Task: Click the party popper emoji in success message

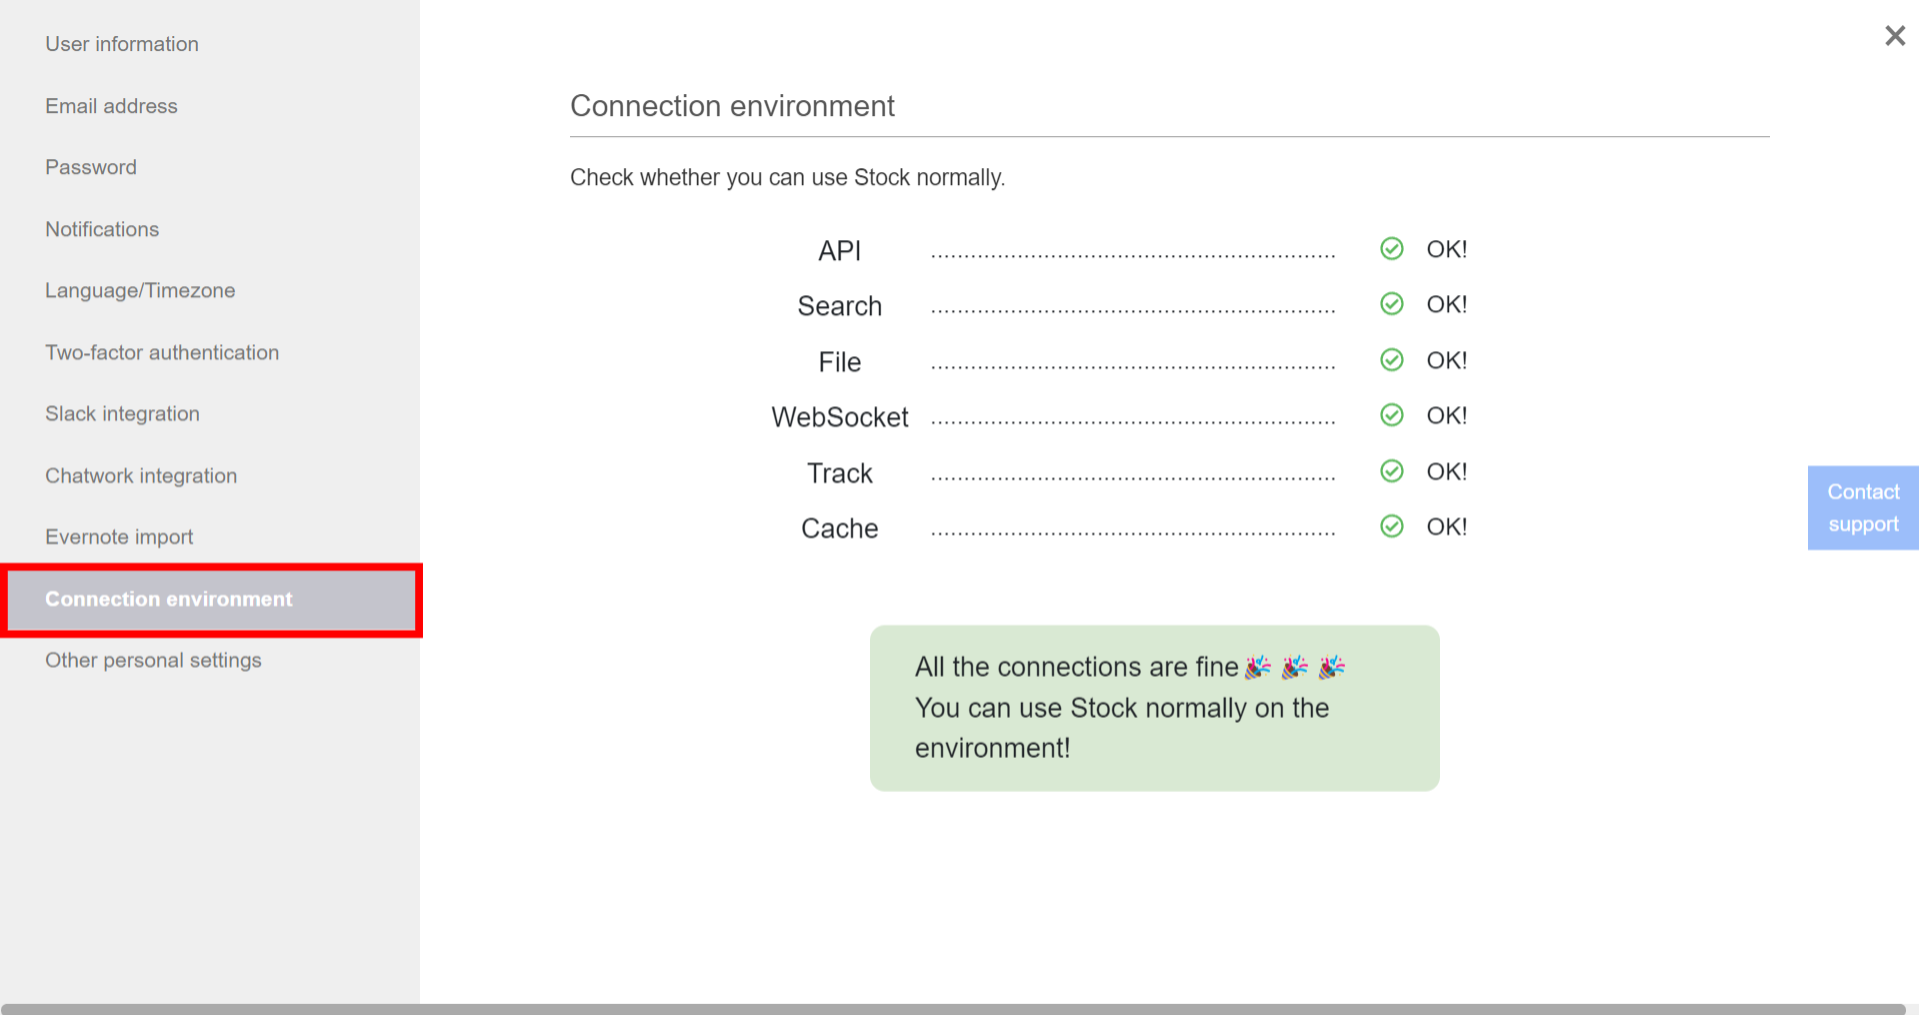Action: point(1258,666)
